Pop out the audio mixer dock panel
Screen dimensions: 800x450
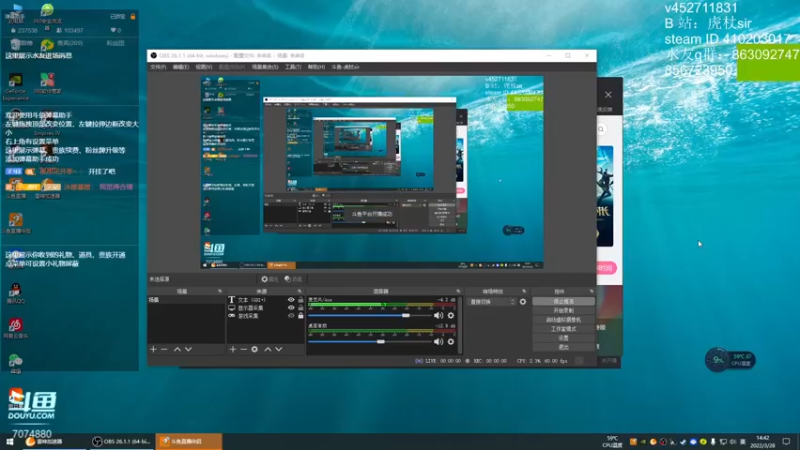coord(458,291)
